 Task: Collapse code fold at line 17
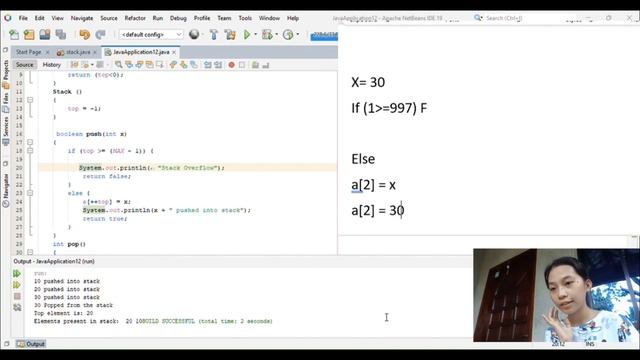point(30,142)
